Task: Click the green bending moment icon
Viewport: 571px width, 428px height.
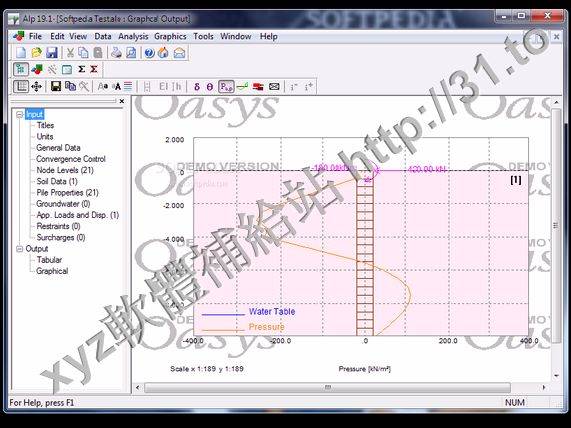Action: point(242,87)
